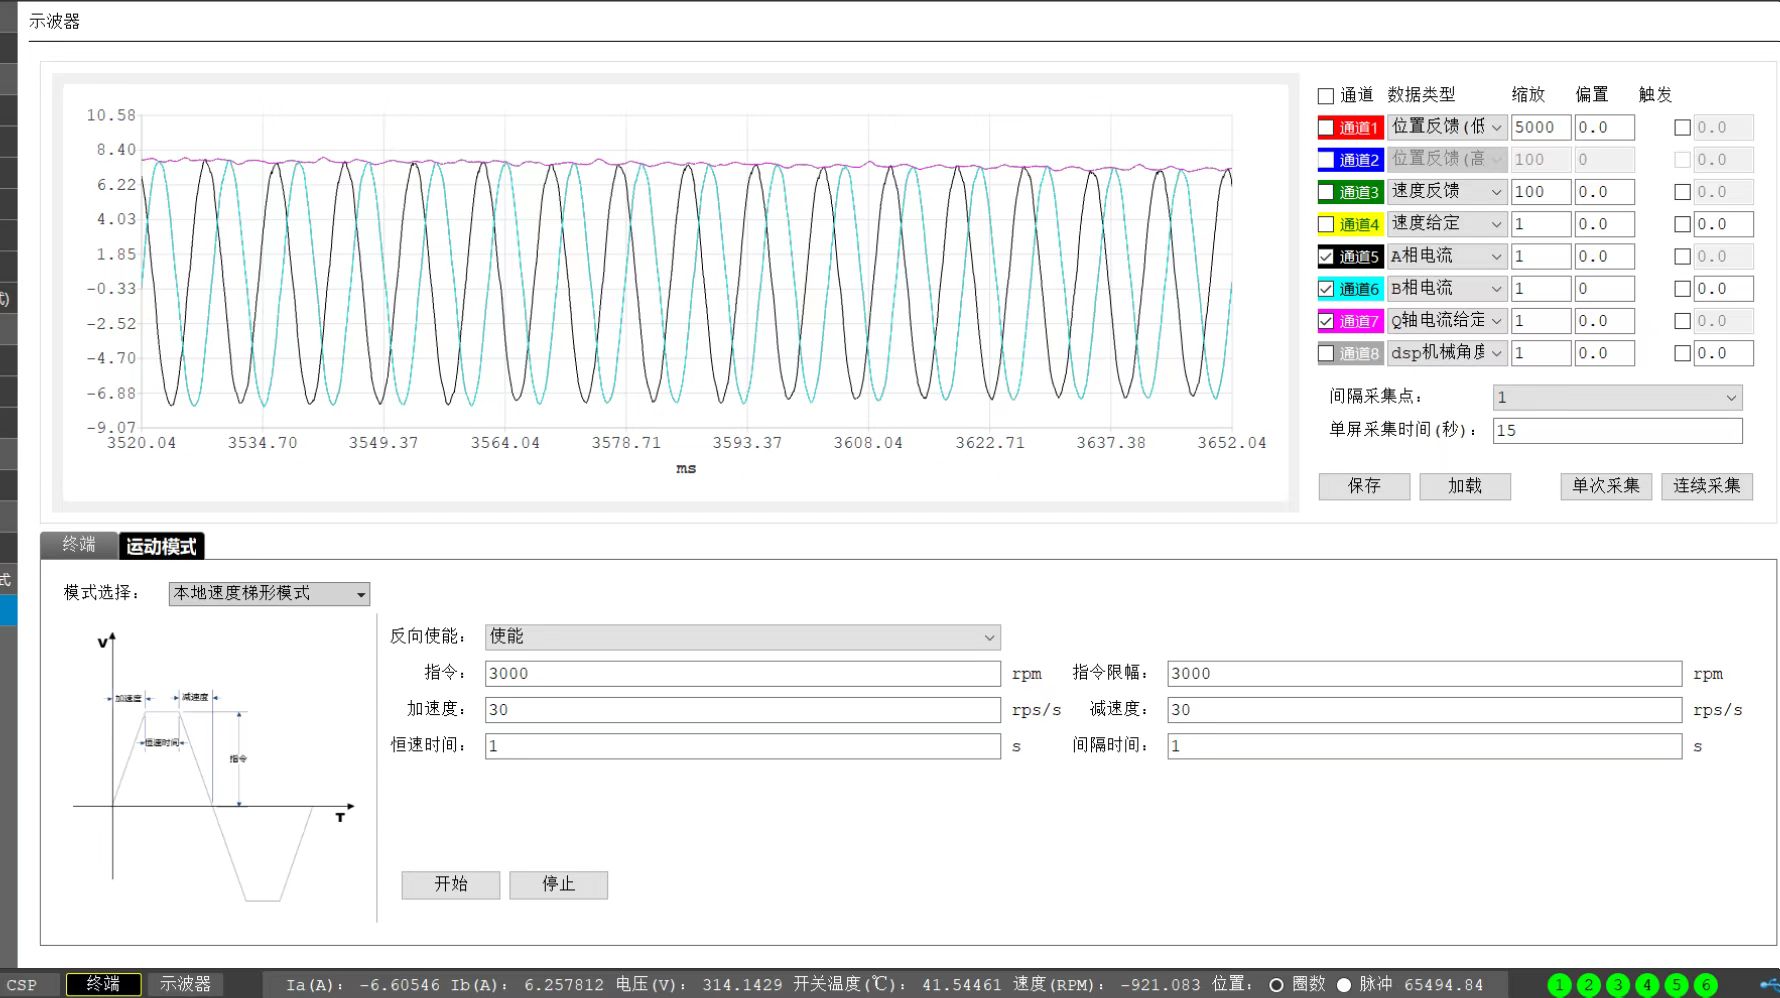Click channel 1 red color label

[1359, 128]
